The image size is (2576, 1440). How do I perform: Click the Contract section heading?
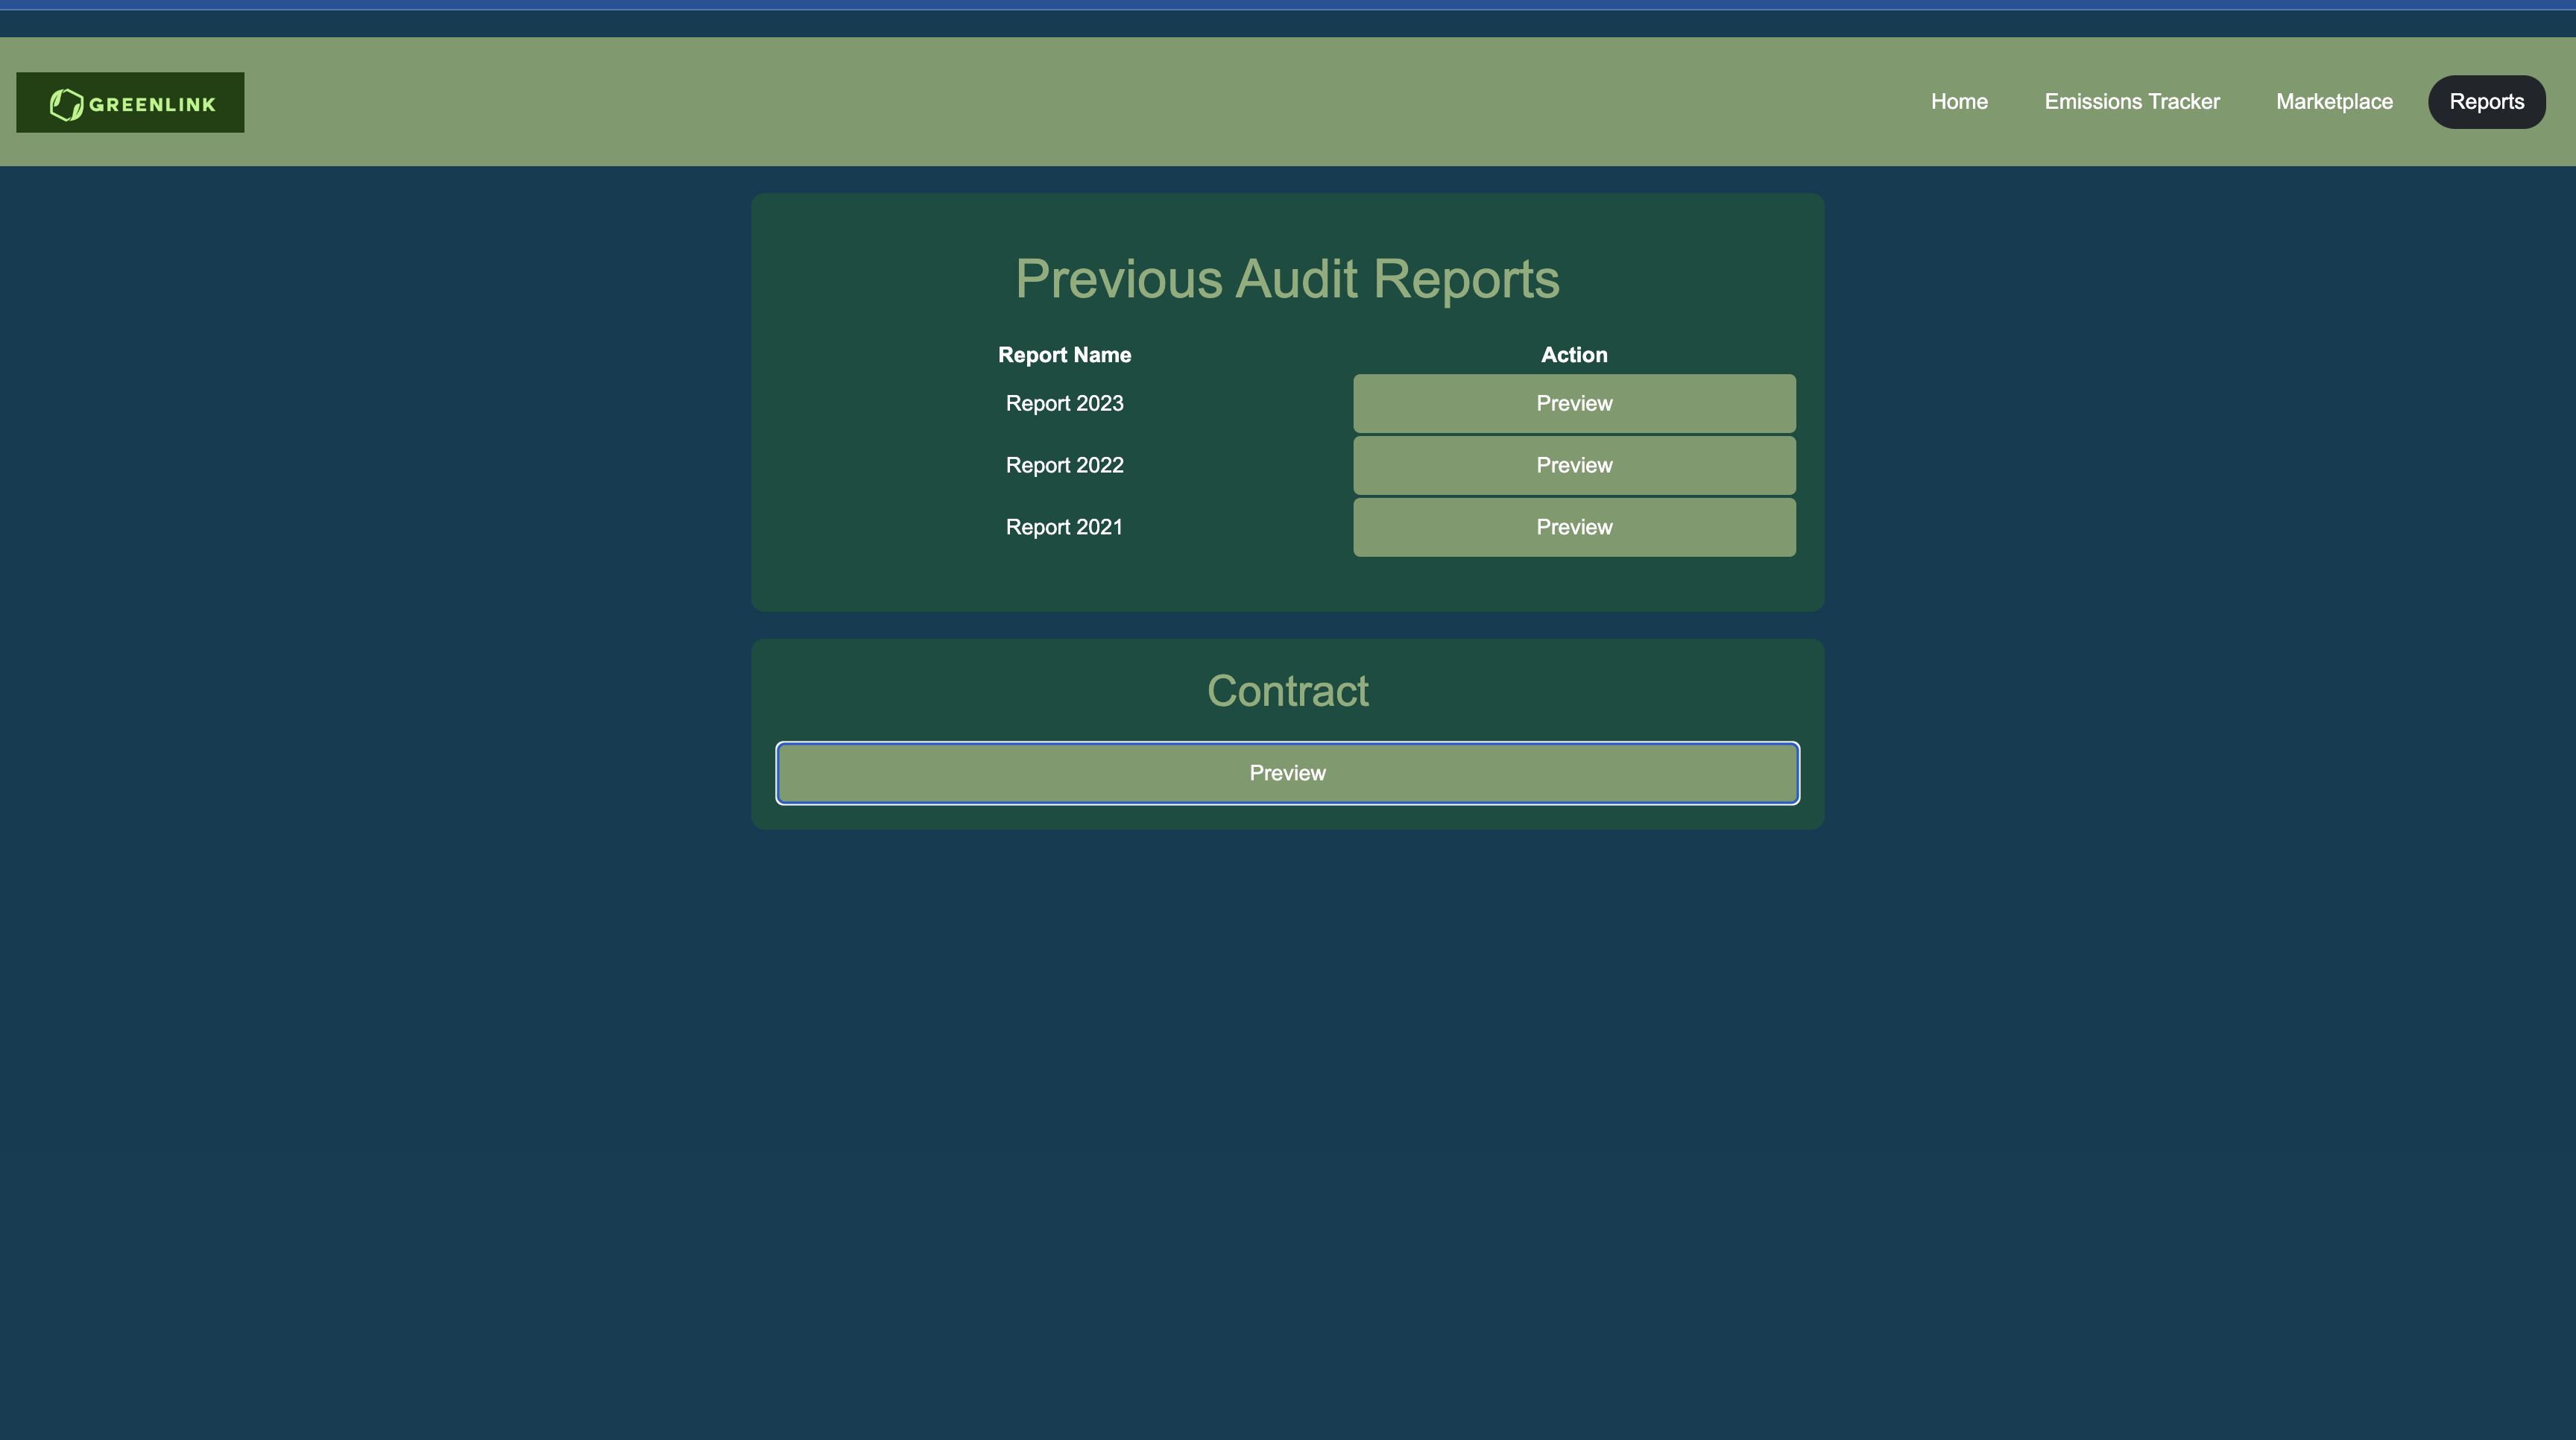click(x=1287, y=691)
